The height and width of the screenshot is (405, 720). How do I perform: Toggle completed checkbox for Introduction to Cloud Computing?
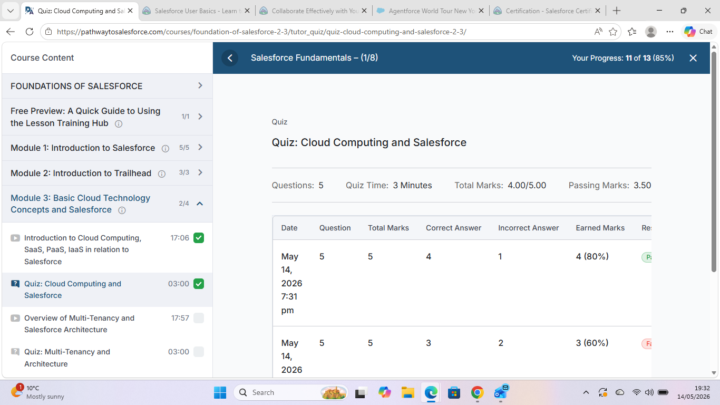(199, 238)
